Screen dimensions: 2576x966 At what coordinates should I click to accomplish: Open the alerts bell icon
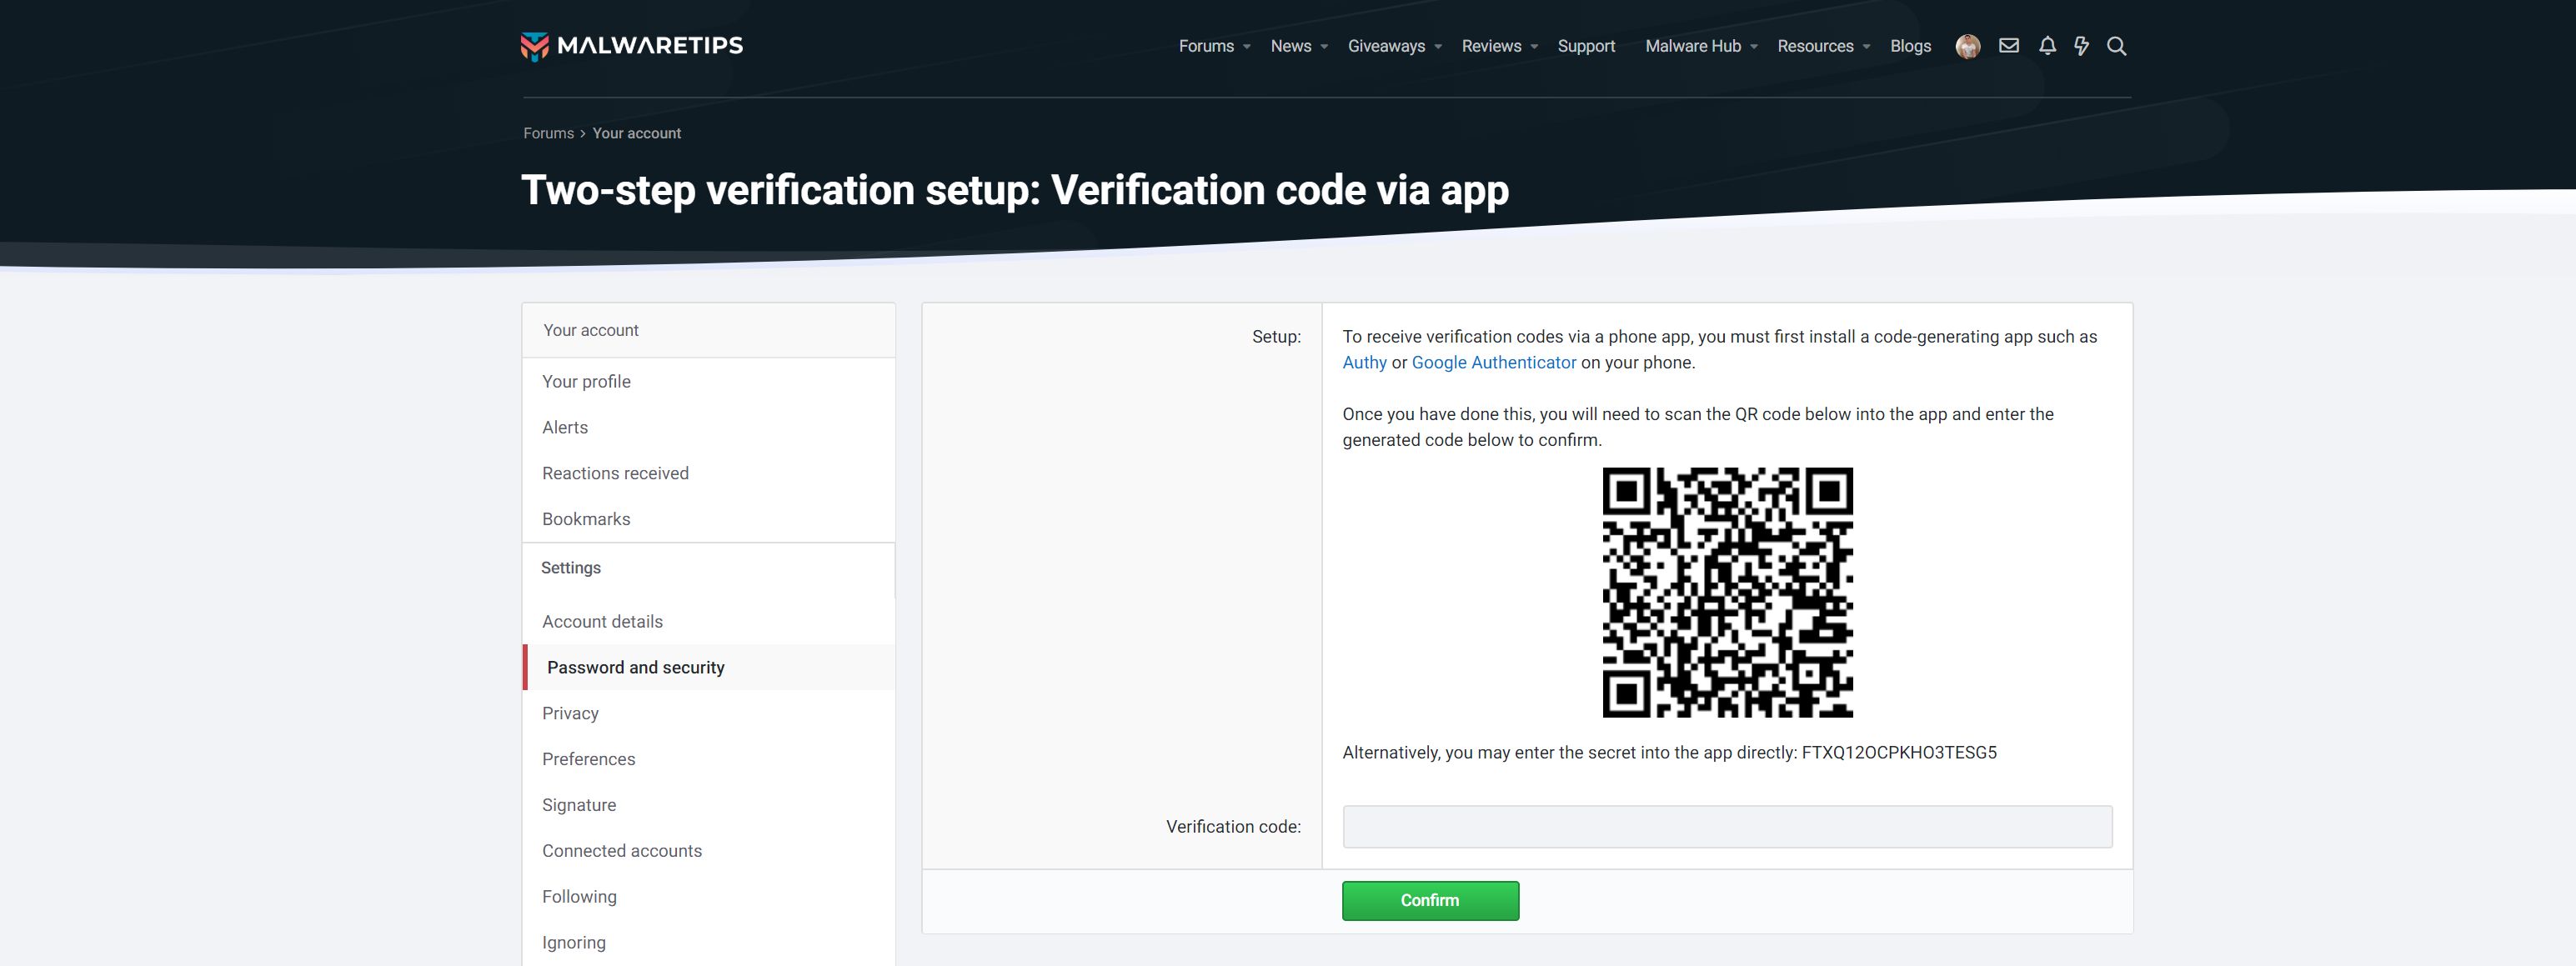2047,46
